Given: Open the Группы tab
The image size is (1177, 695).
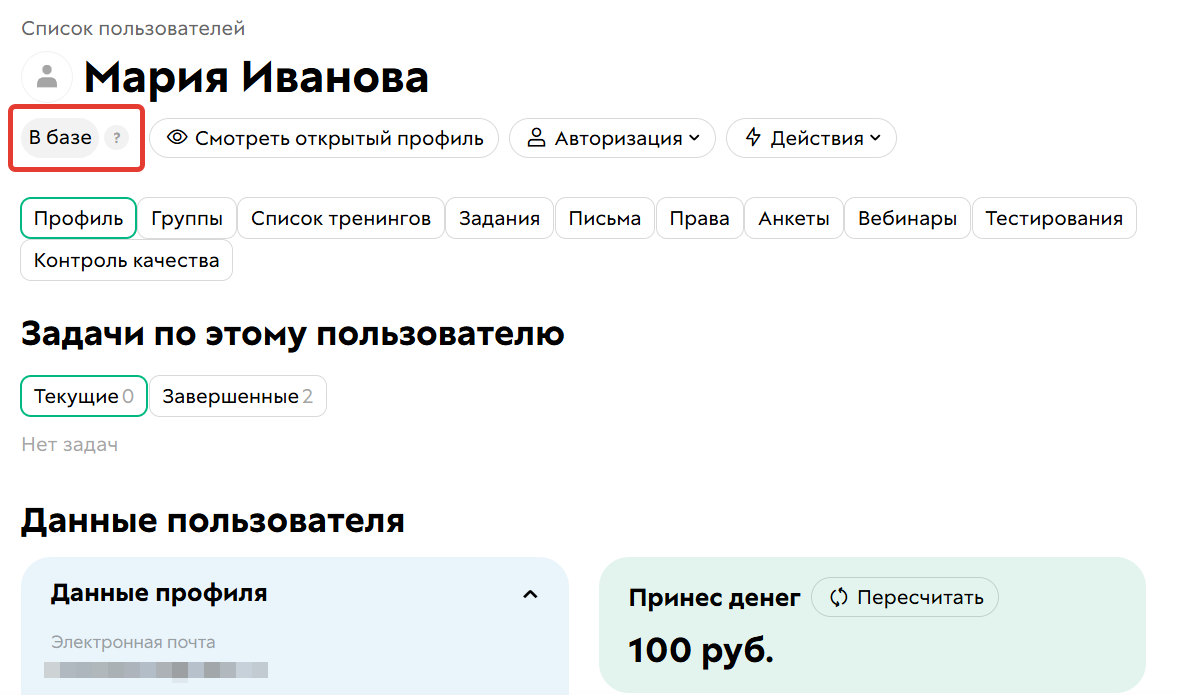Looking at the screenshot, I should tap(186, 218).
